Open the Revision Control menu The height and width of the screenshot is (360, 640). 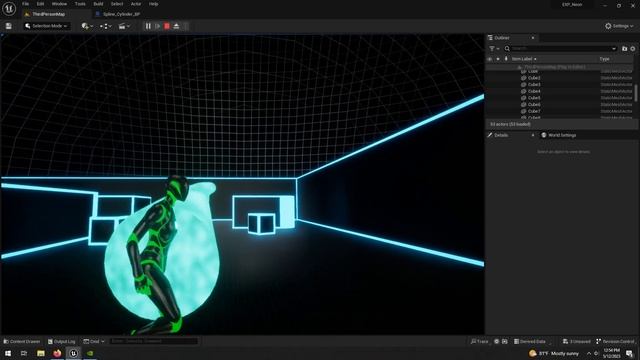(x=615, y=341)
